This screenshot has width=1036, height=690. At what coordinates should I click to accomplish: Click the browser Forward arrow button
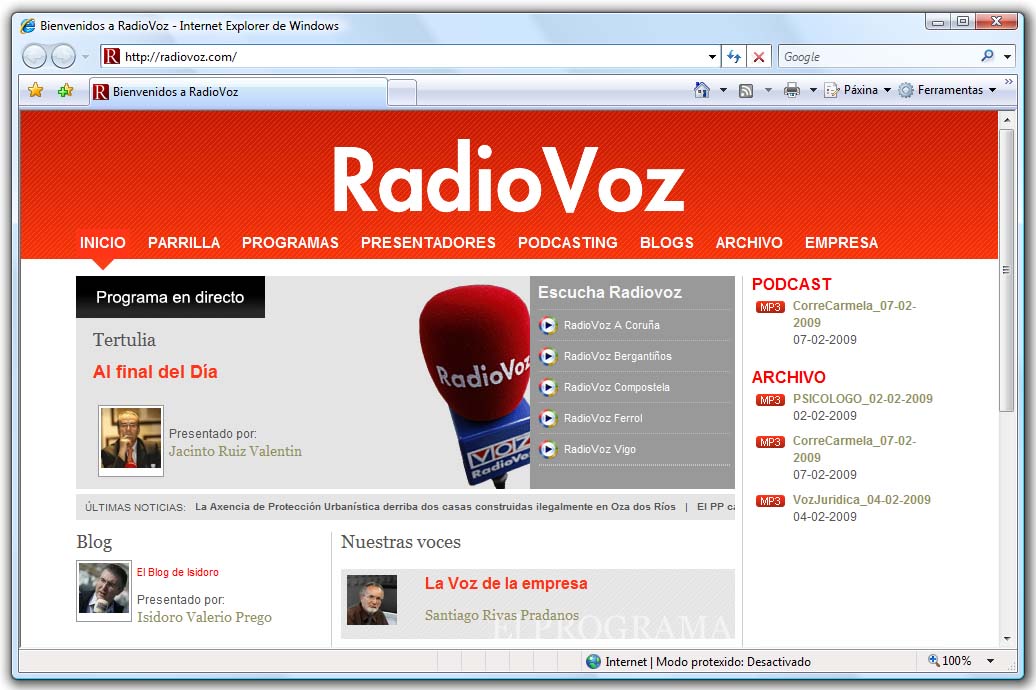coord(63,57)
